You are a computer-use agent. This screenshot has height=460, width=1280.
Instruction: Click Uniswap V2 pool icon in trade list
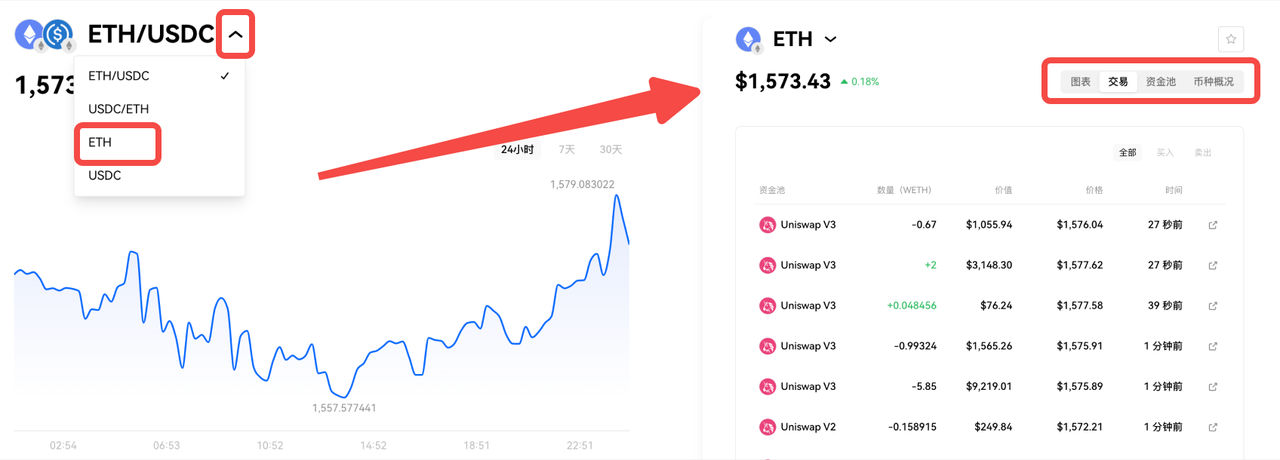pyautogui.click(x=768, y=427)
